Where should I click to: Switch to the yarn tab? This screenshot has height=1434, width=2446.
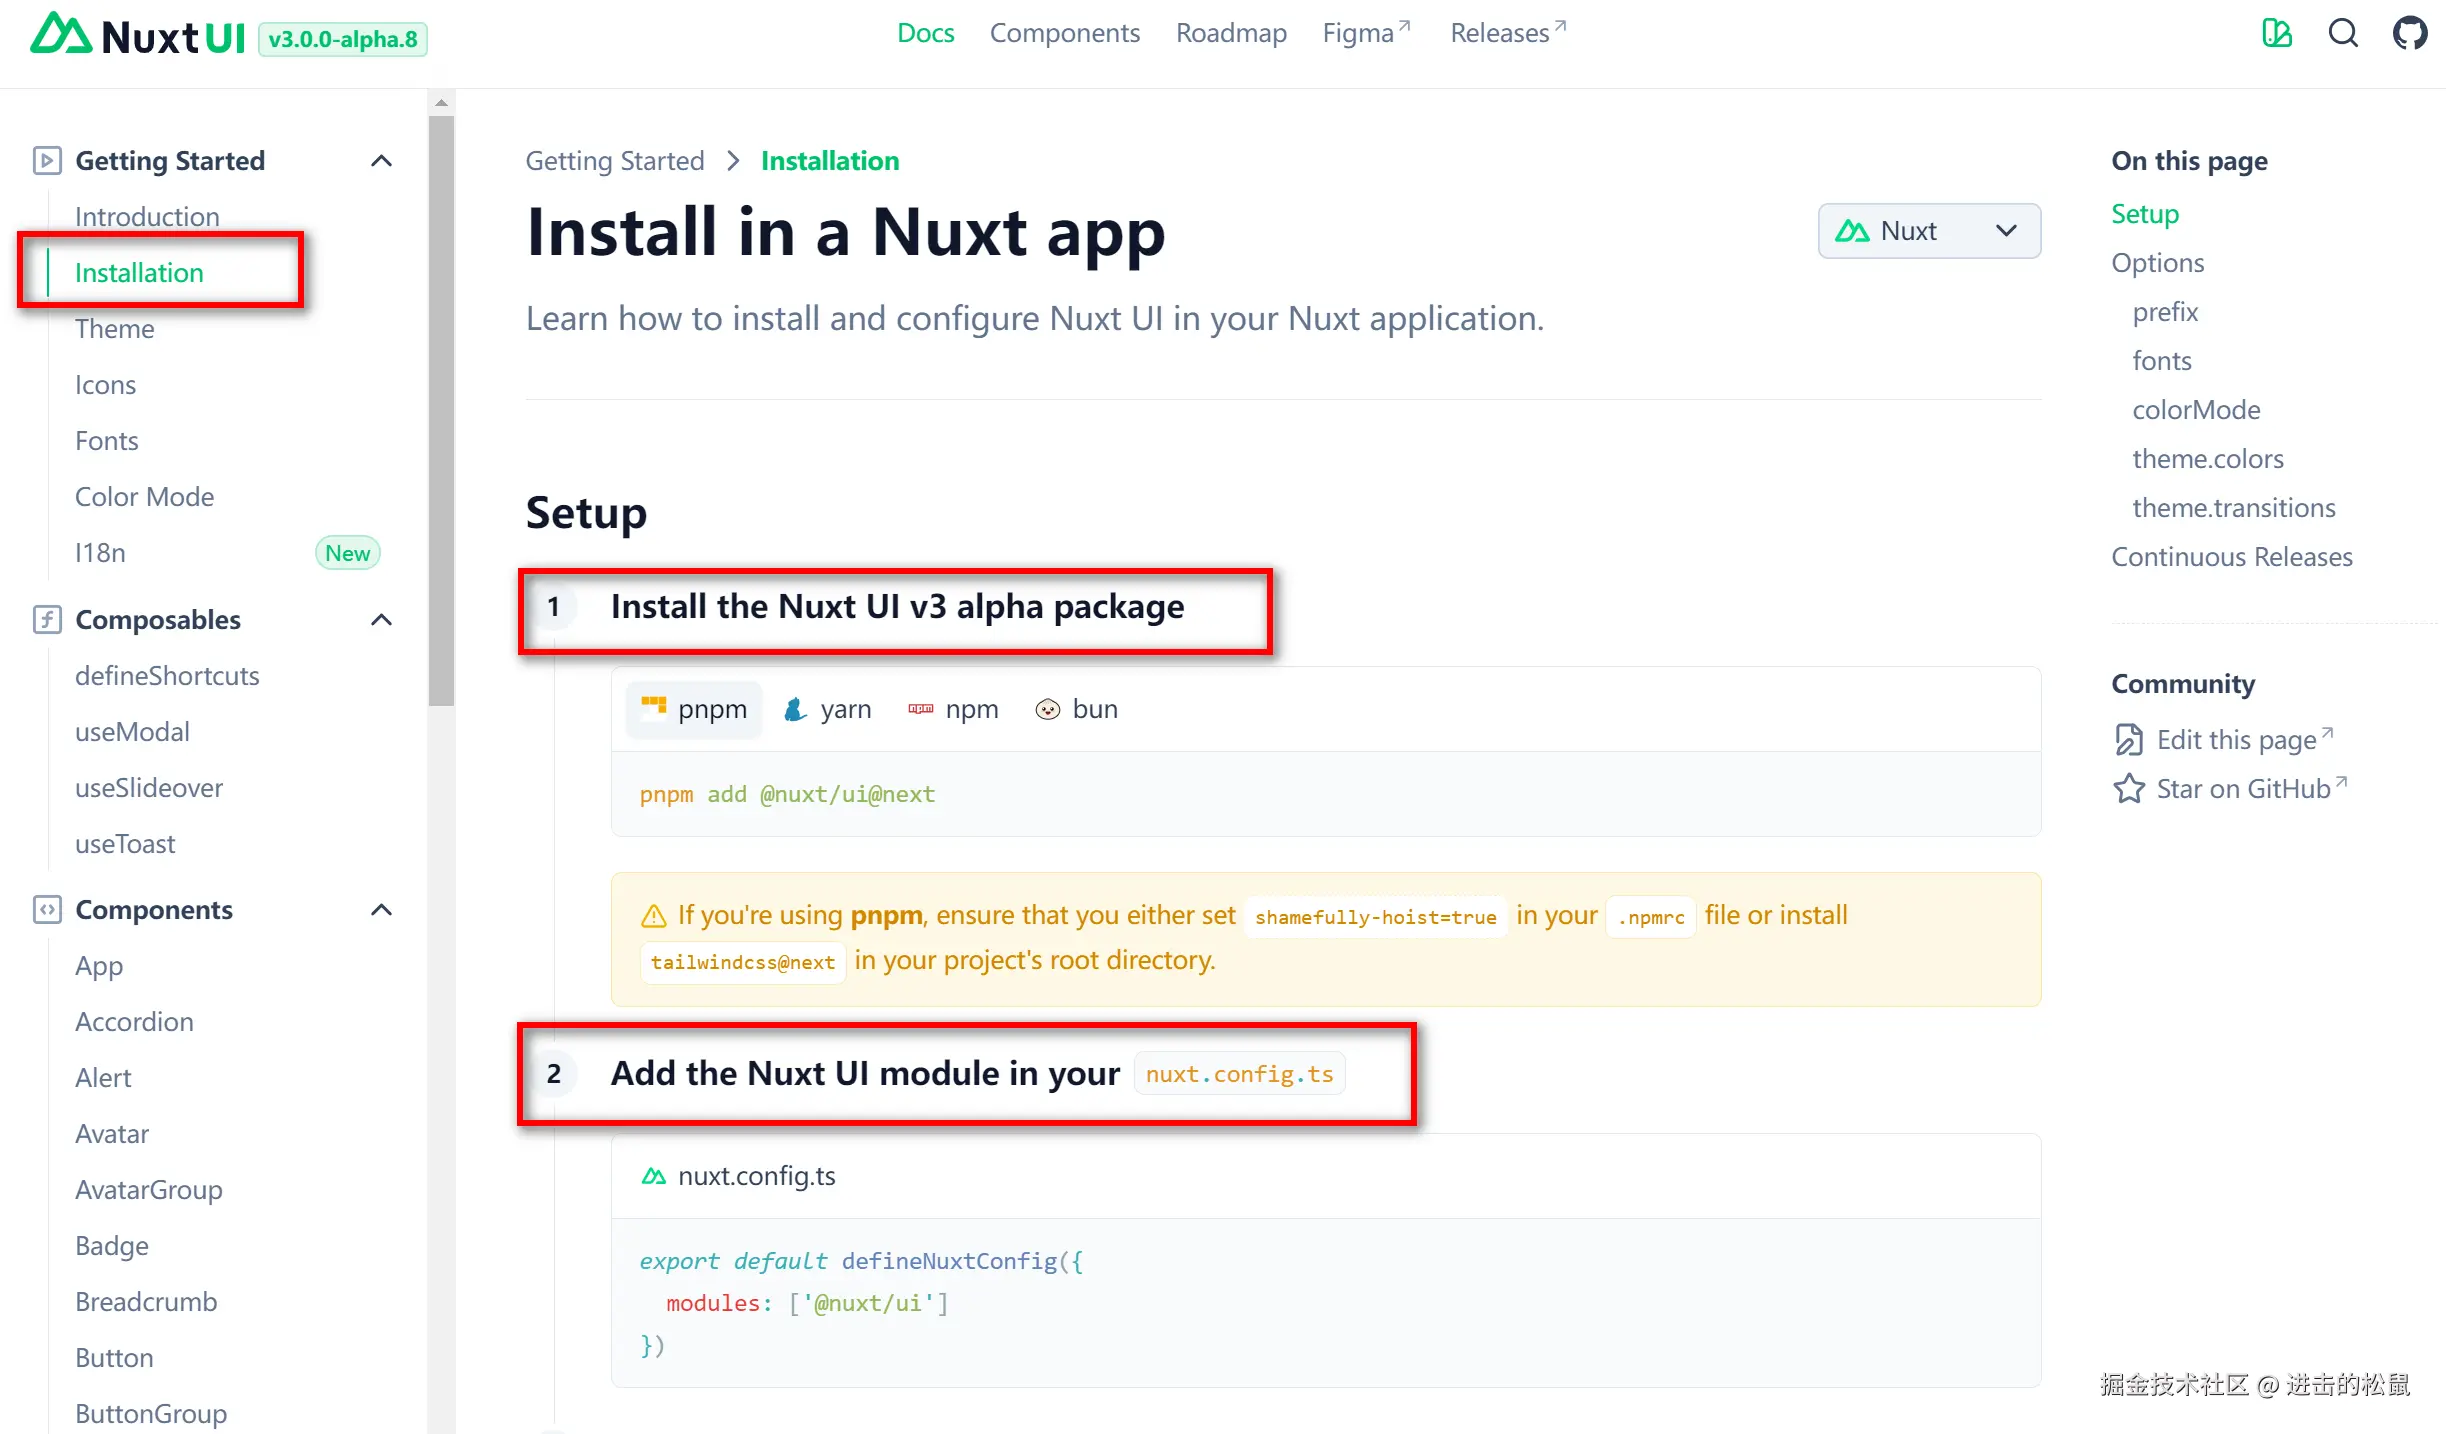827,709
